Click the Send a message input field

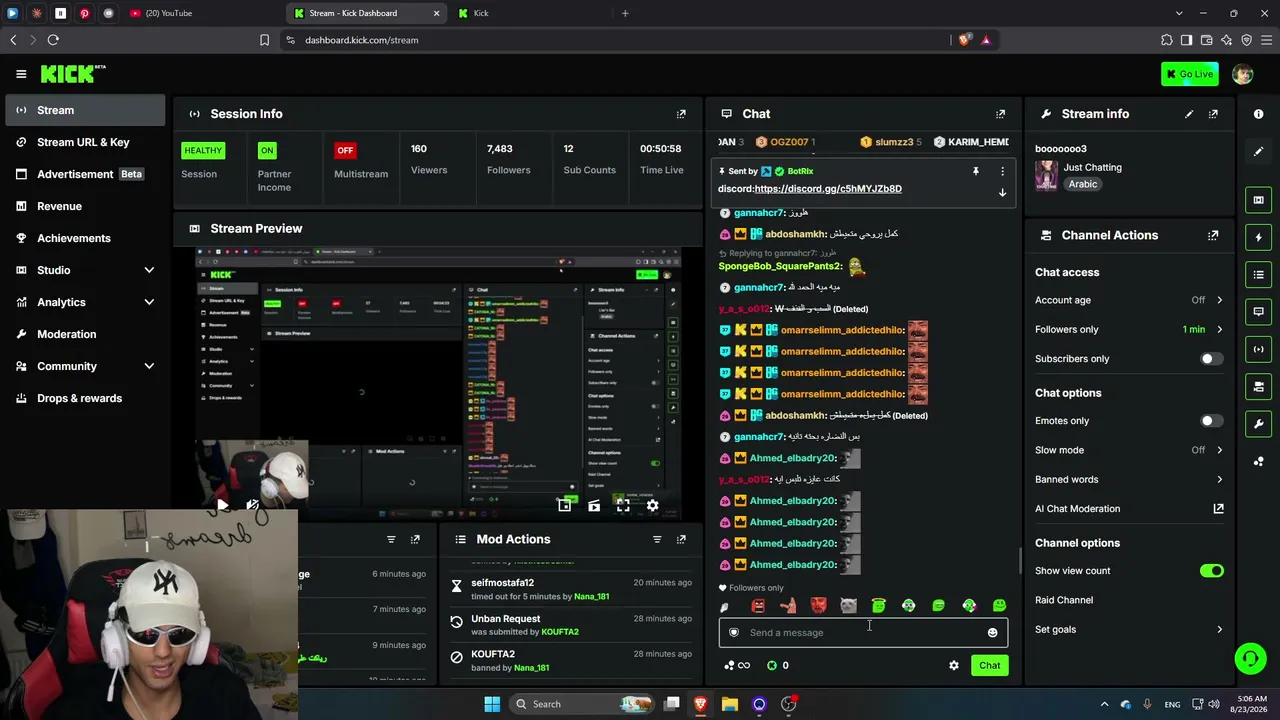[863, 632]
